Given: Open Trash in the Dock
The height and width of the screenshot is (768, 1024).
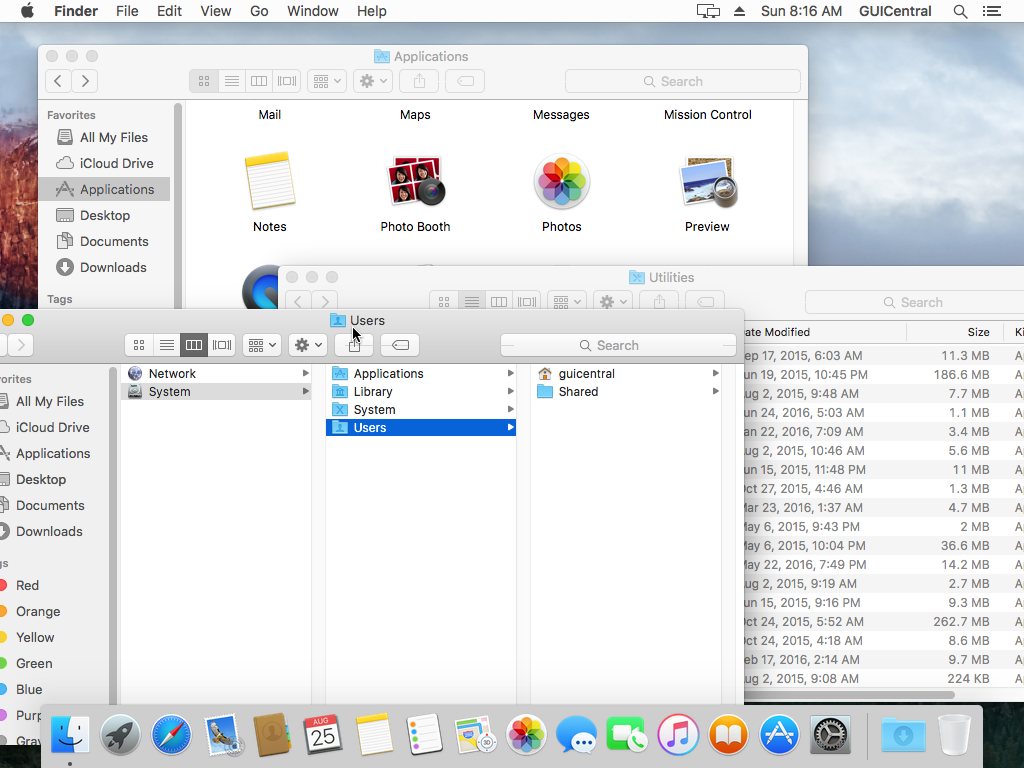Looking at the screenshot, I should [x=954, y=735].
